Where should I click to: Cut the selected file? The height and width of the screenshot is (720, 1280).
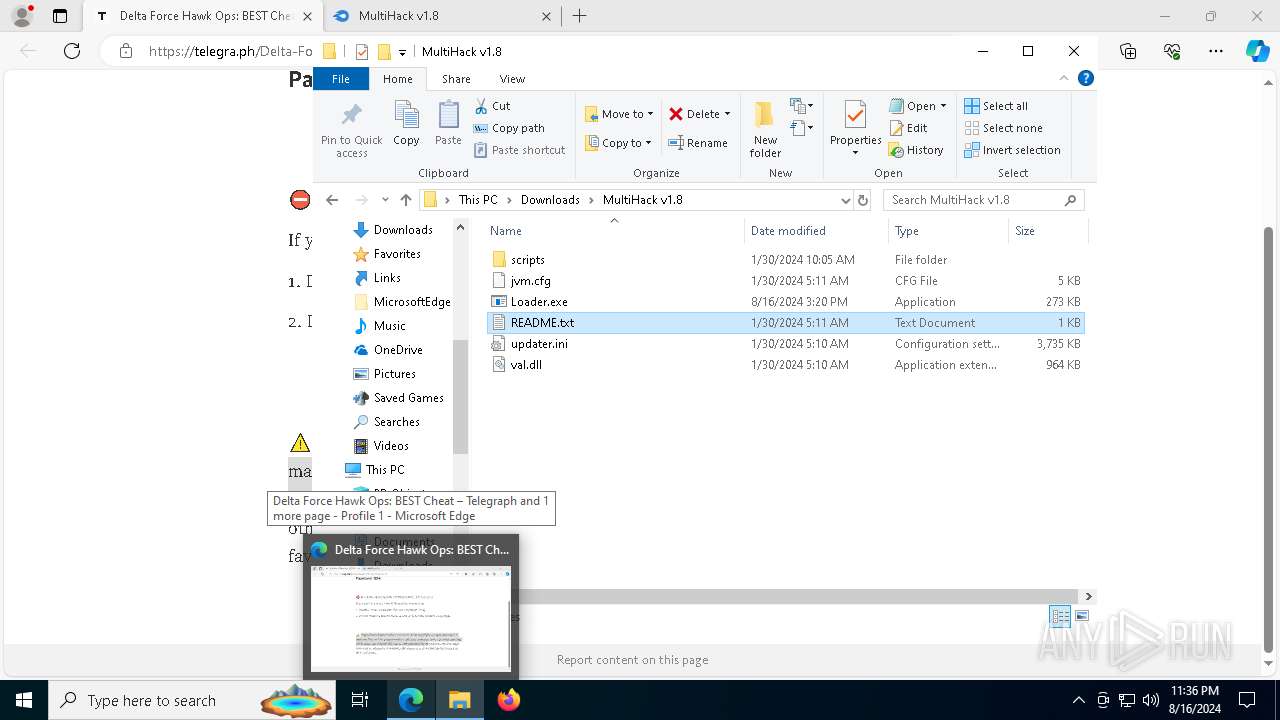492,106
